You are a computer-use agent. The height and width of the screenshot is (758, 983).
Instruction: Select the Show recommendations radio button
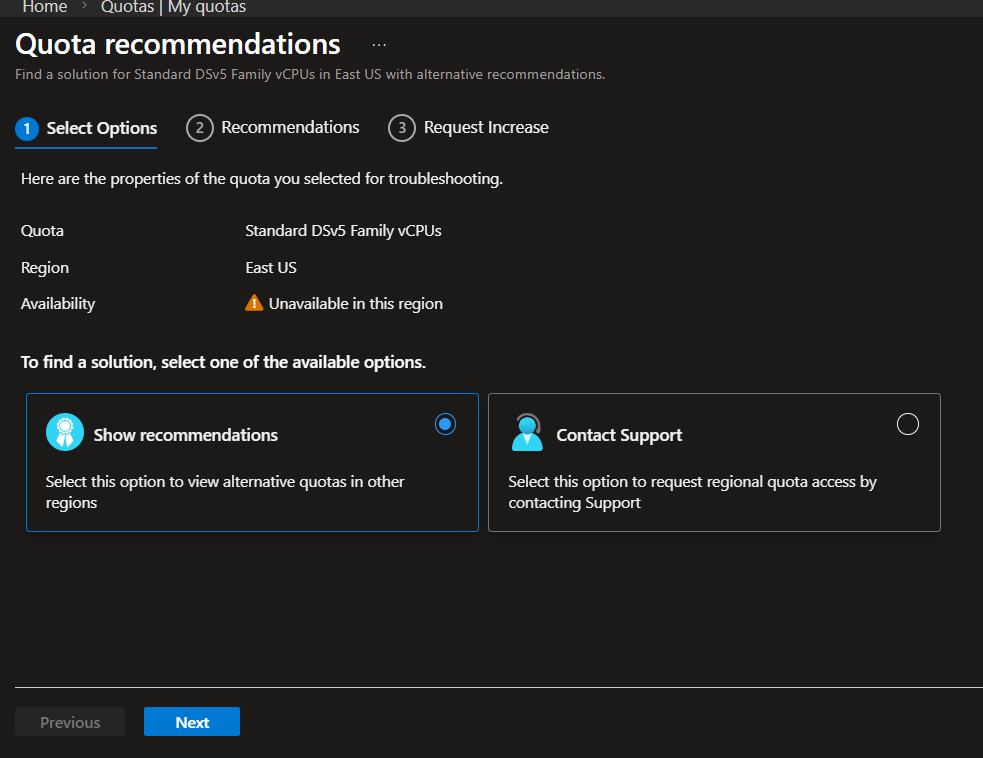coord(446,424)
